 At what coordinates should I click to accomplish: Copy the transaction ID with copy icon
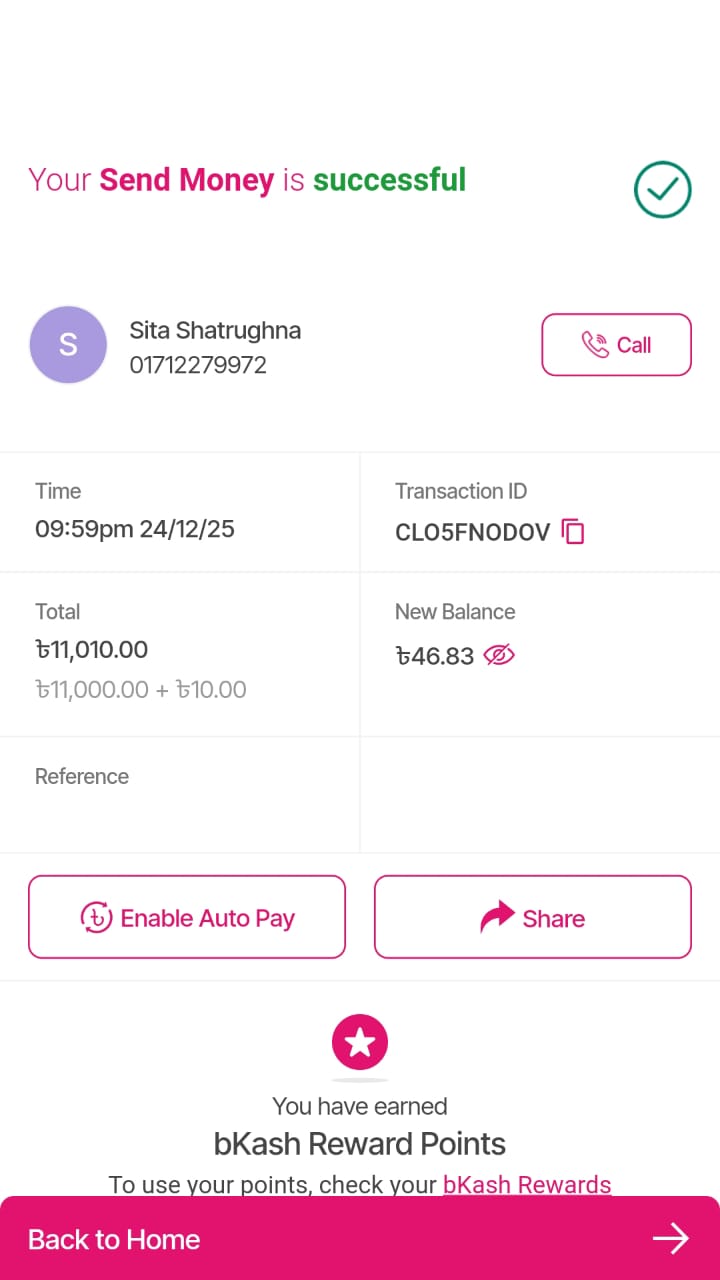(573, 532)
